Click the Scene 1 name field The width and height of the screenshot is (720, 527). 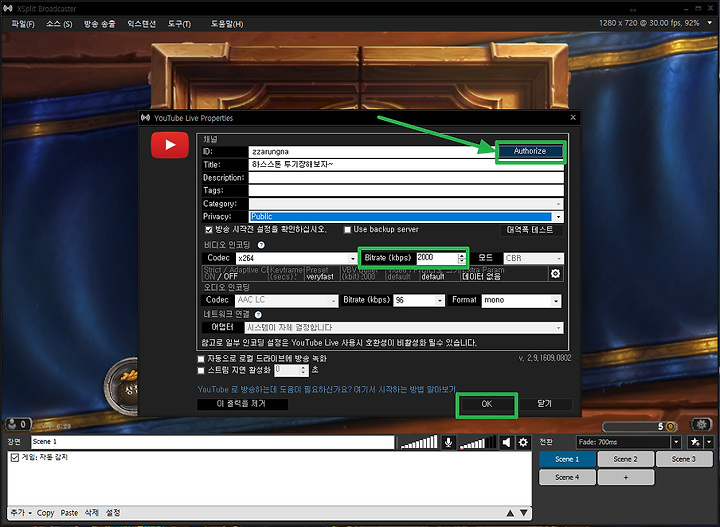(x=213, y=442)
